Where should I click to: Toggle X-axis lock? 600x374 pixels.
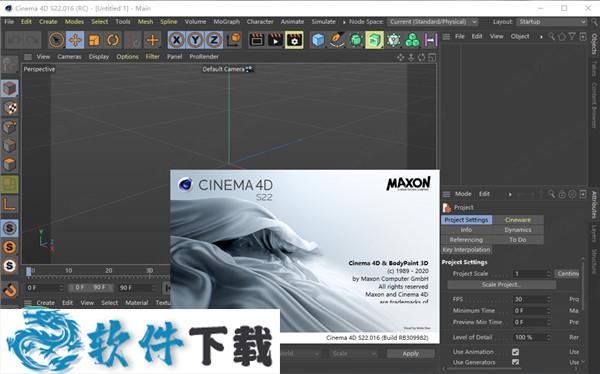tap(176, 40)
